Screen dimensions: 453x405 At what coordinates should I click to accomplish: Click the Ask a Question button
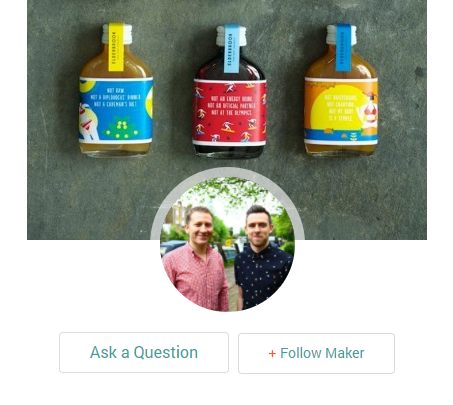144,352
